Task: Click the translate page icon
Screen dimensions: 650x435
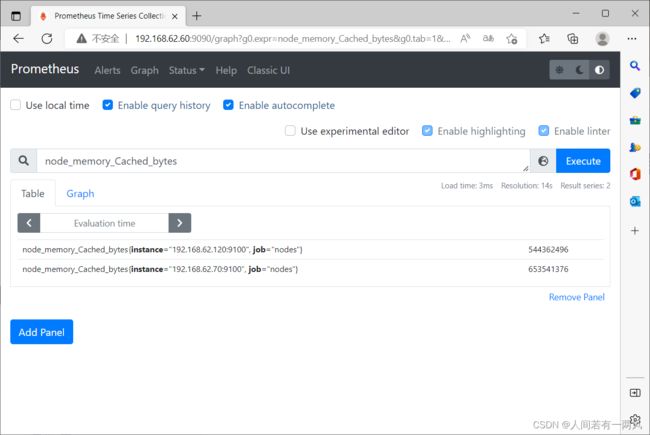Action: (488, 39)
